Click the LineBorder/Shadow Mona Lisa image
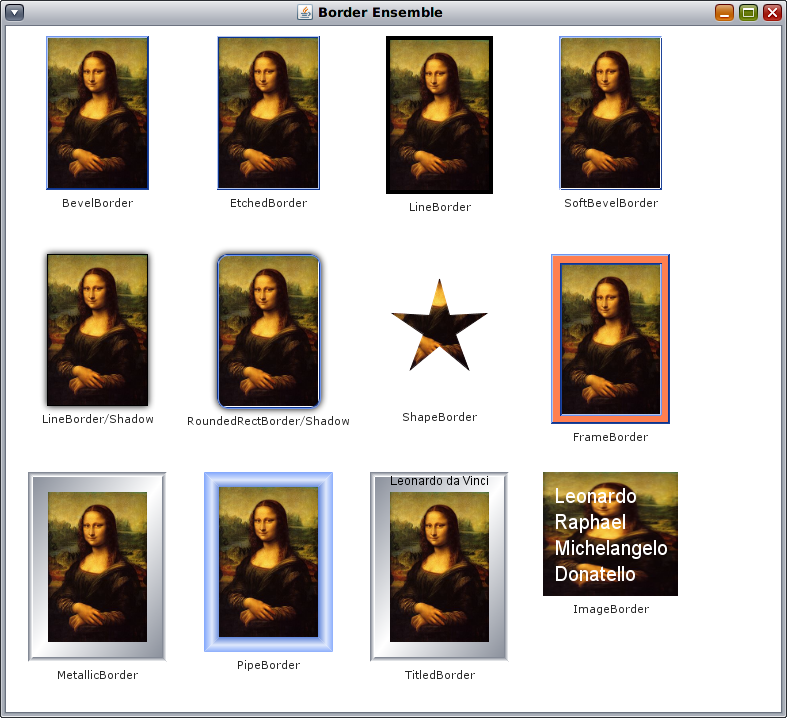The width and height of the screenshot is (787, 718). [x=97, y=330]
